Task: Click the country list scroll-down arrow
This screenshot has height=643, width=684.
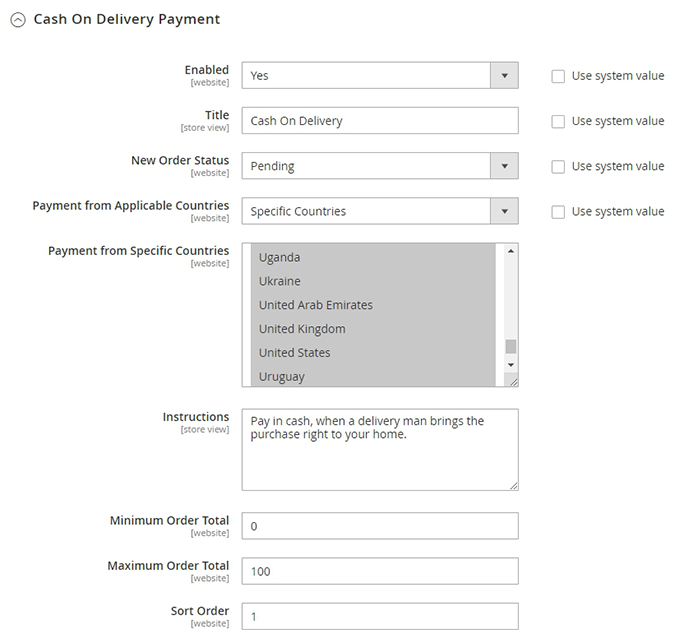Action: click(511, 366)
